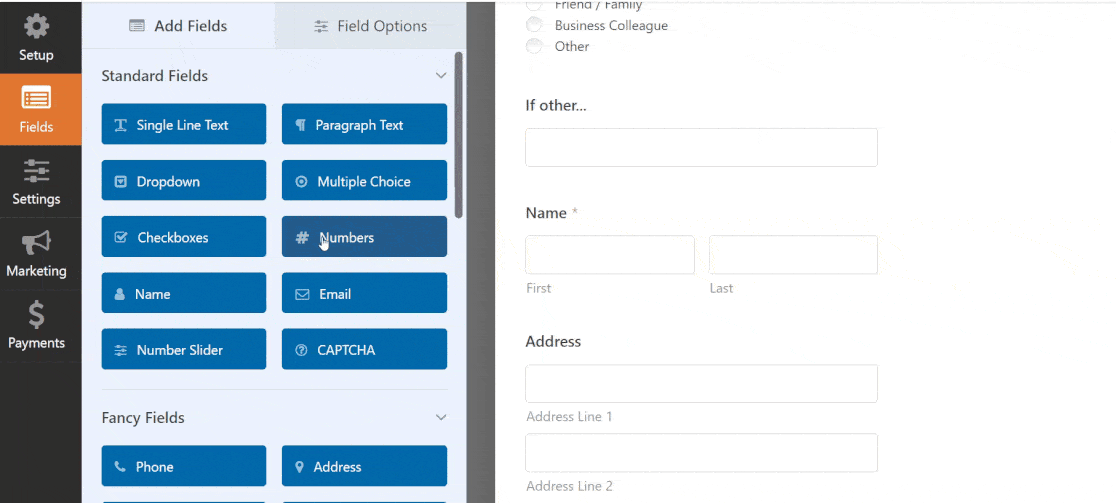This screenshot has height=503, width=1116.
Task: Add a Dropdown field
Action: [x=184, y=181]
